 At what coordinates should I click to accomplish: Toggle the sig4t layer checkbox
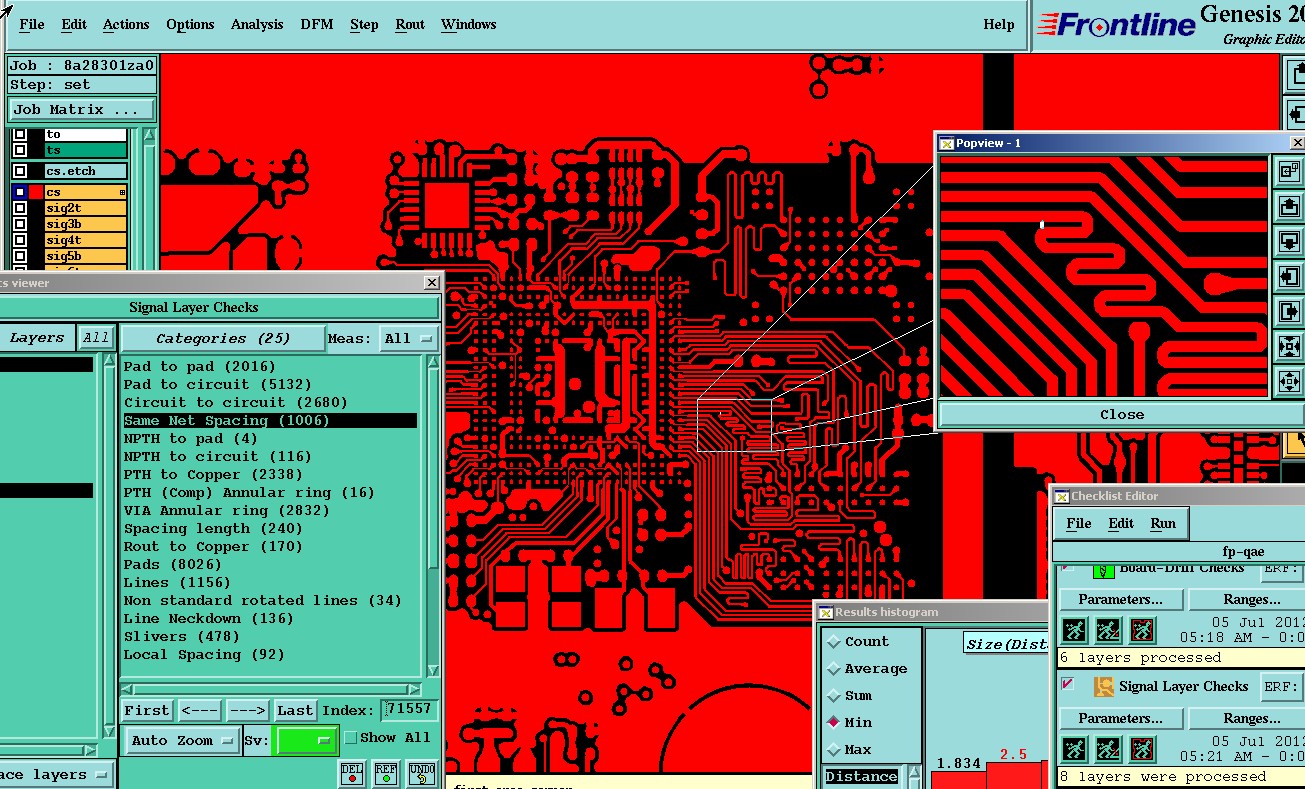20,240
